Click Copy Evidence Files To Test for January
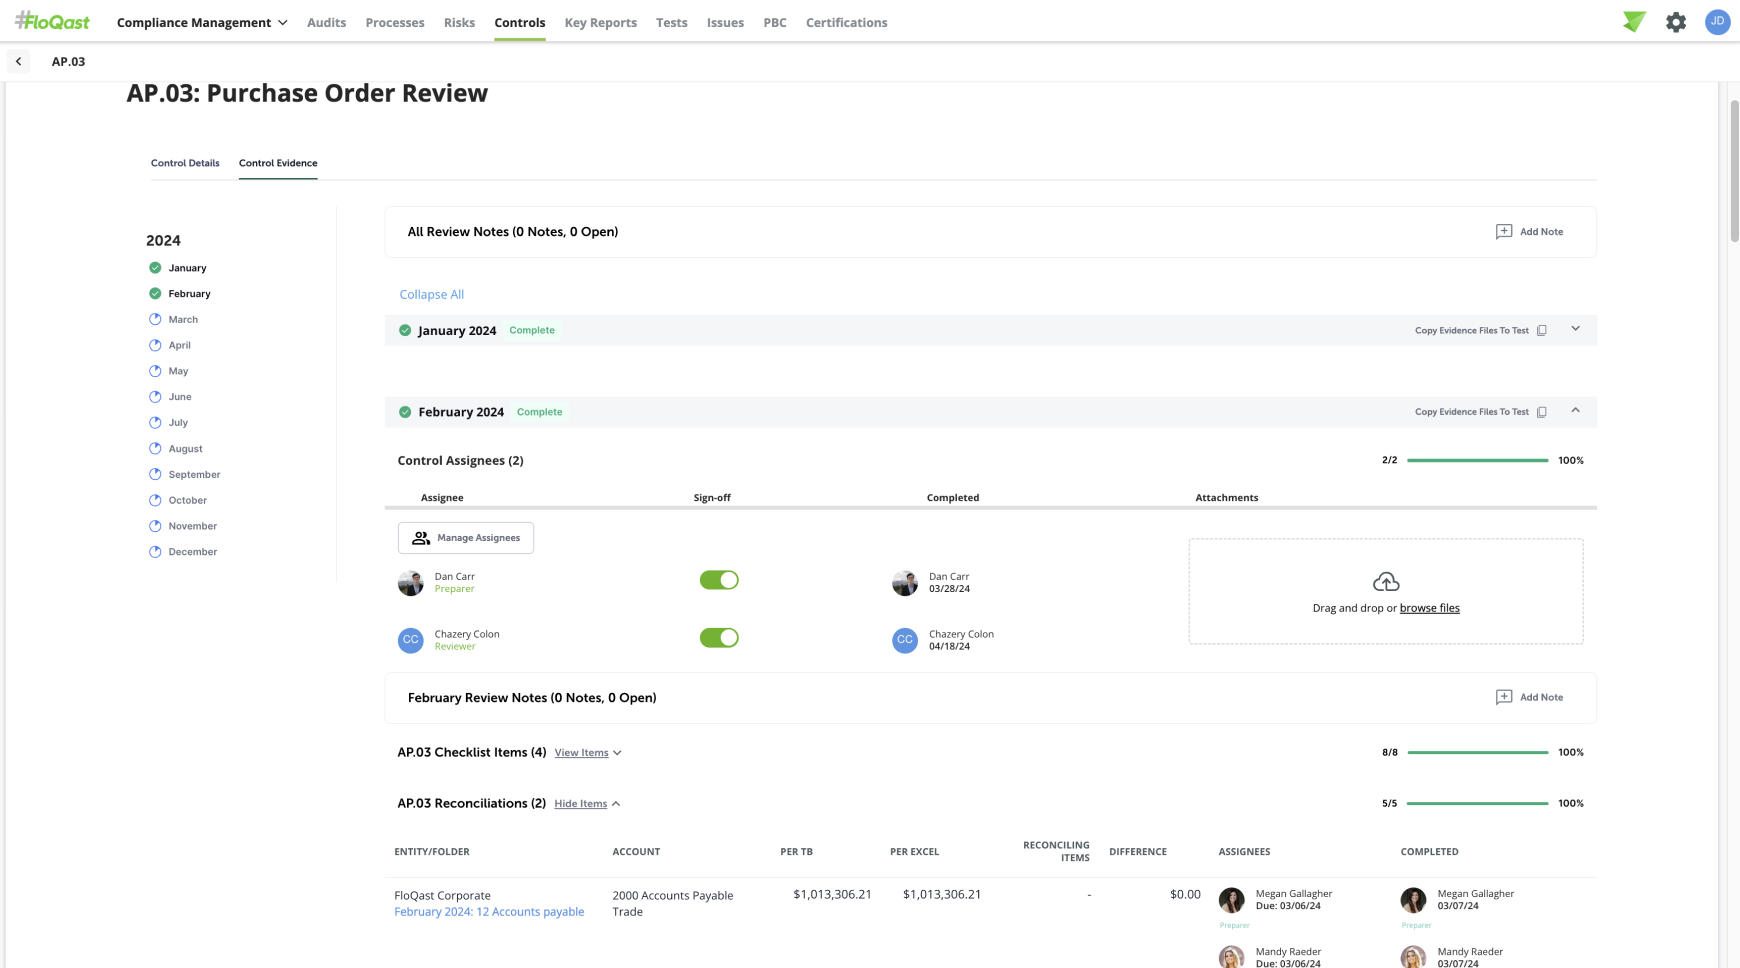The height and width of the screenshot is (968, 1740). coord(1471,331)
